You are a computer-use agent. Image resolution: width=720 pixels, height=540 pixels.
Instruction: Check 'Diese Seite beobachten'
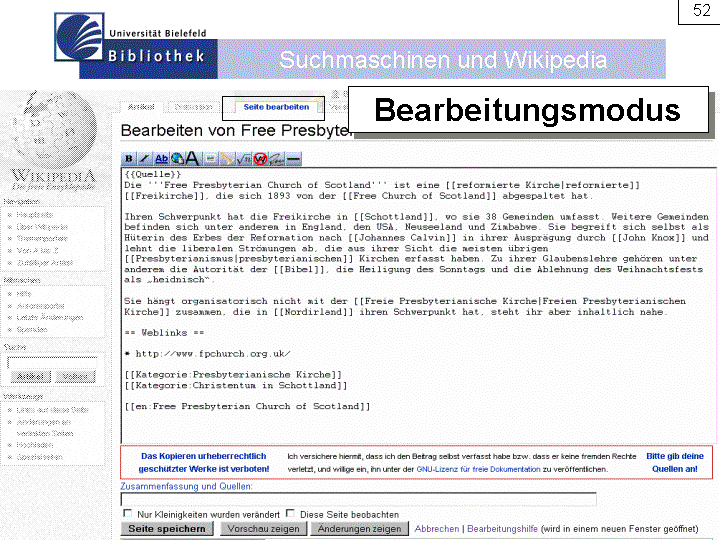pos(290,513)
